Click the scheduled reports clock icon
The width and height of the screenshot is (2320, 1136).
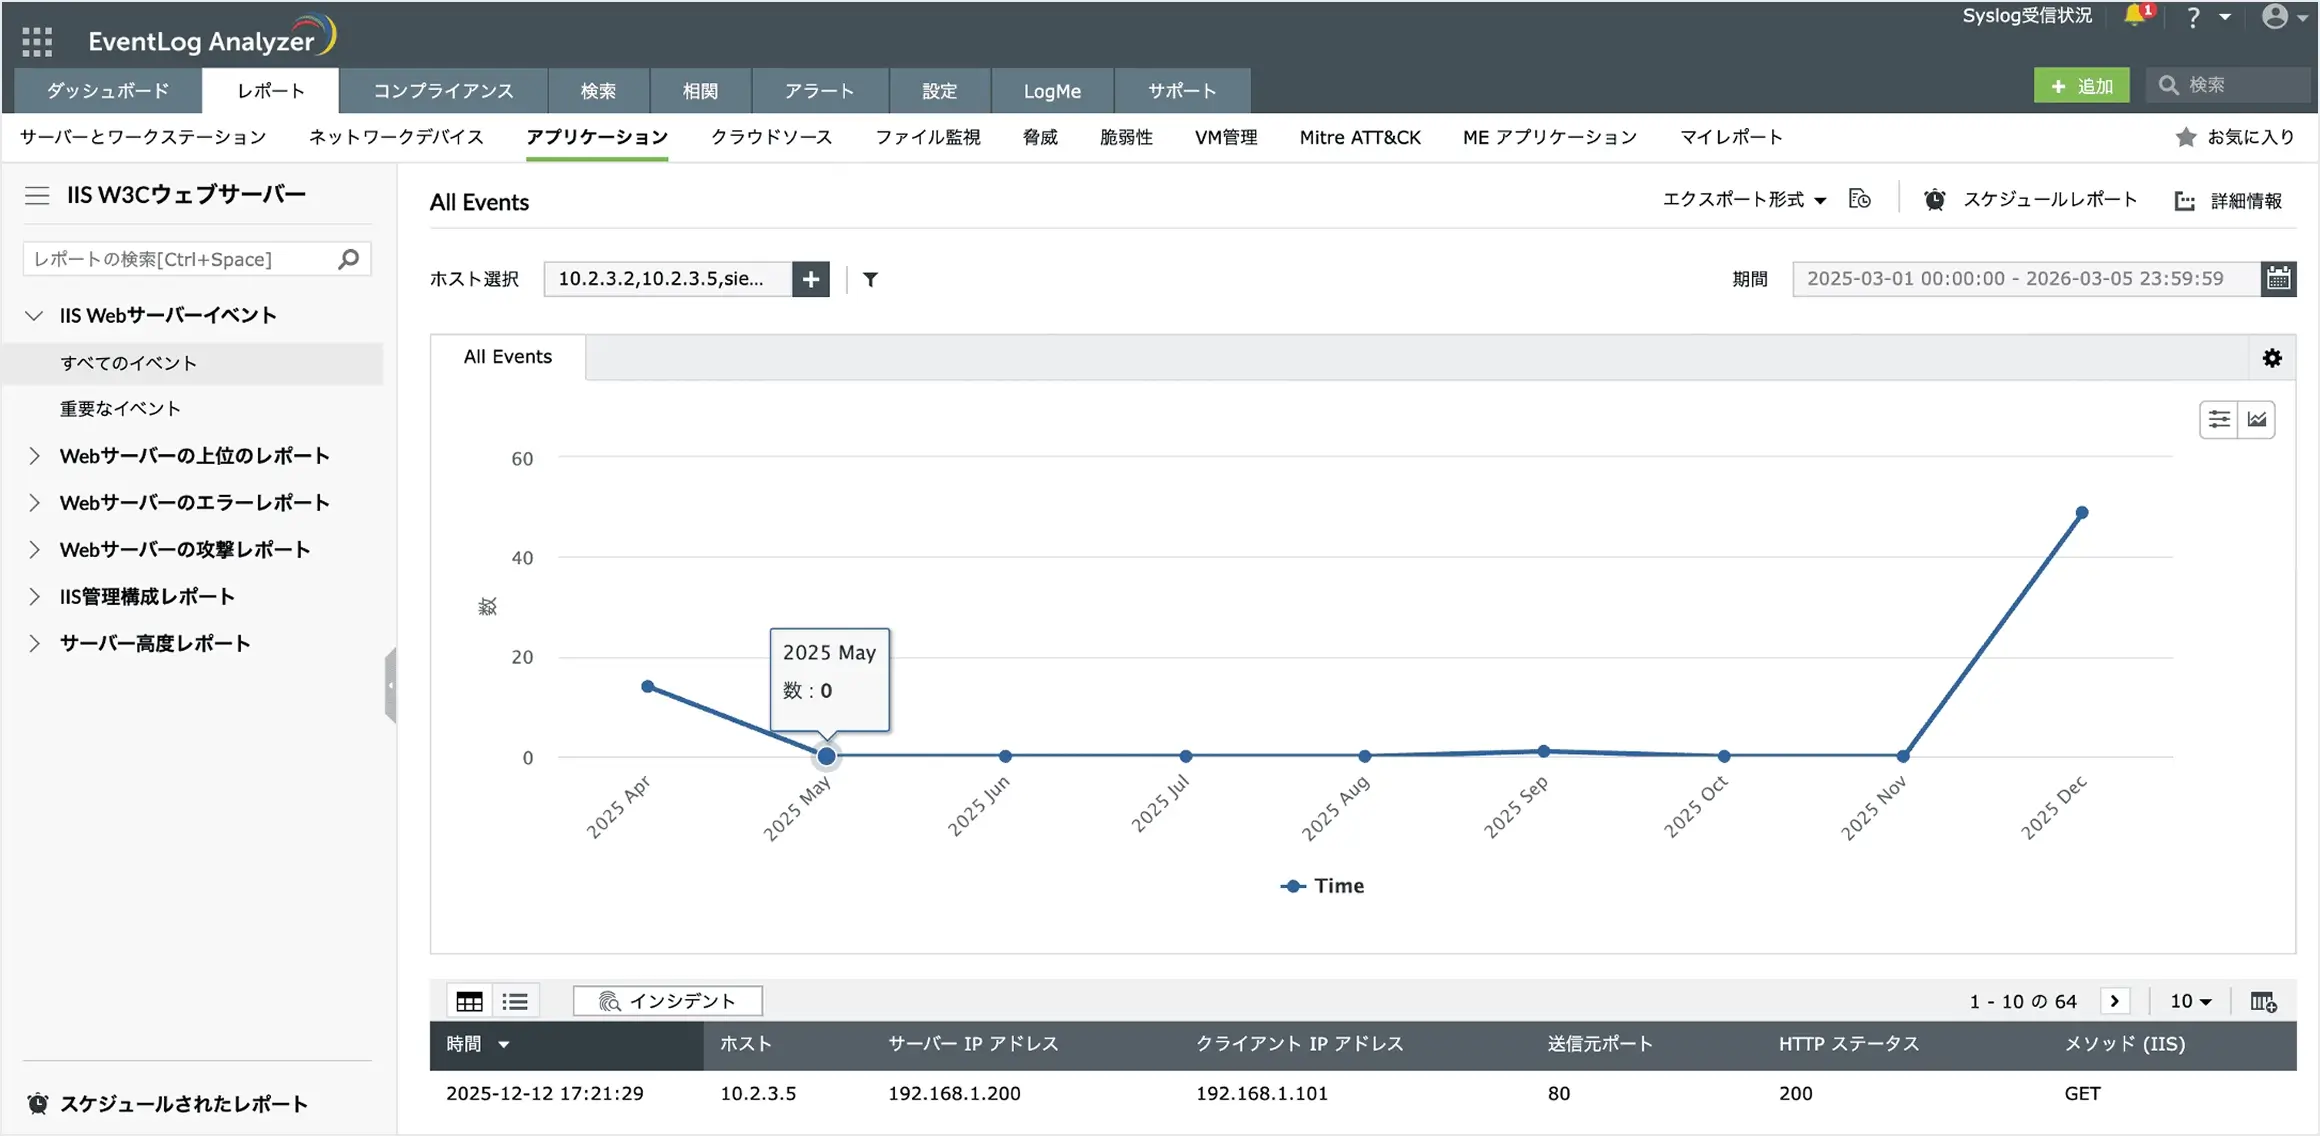[x=38, y=1104]
